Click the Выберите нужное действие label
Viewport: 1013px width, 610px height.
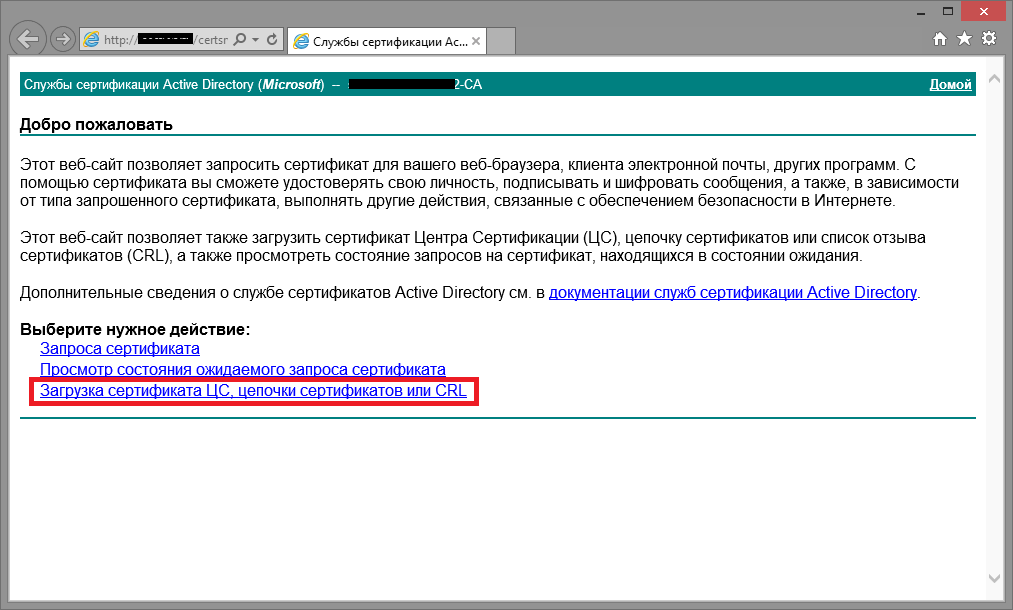[135, 330]
